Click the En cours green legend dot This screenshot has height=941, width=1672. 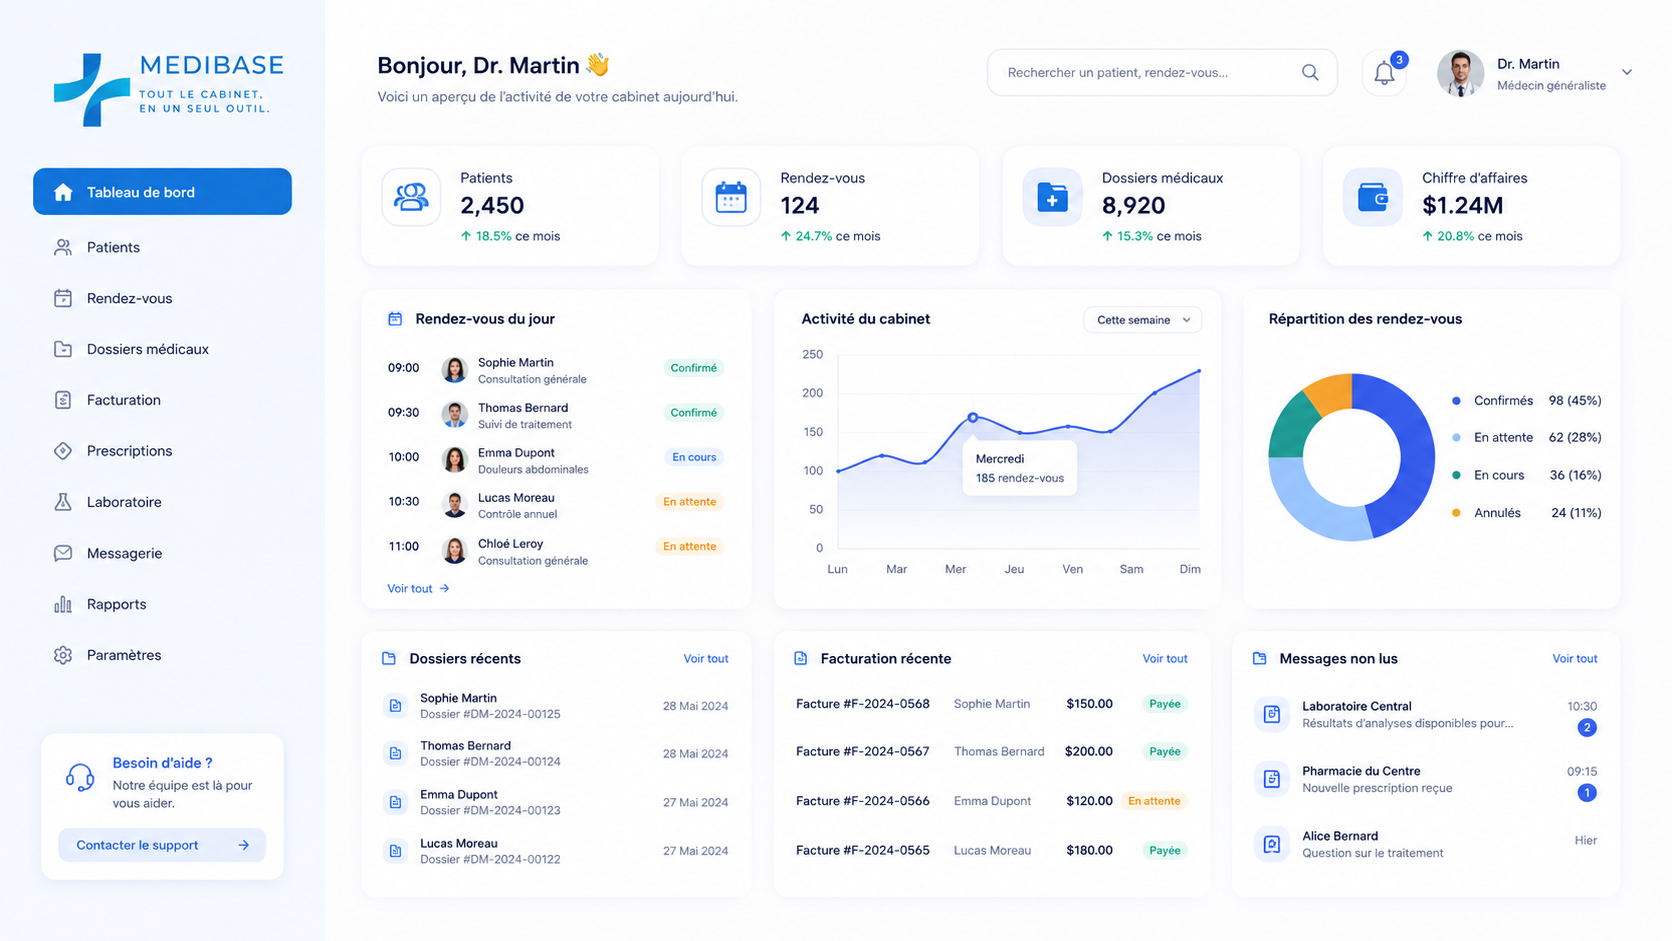pyautogui.click(x=1456, y=476)
